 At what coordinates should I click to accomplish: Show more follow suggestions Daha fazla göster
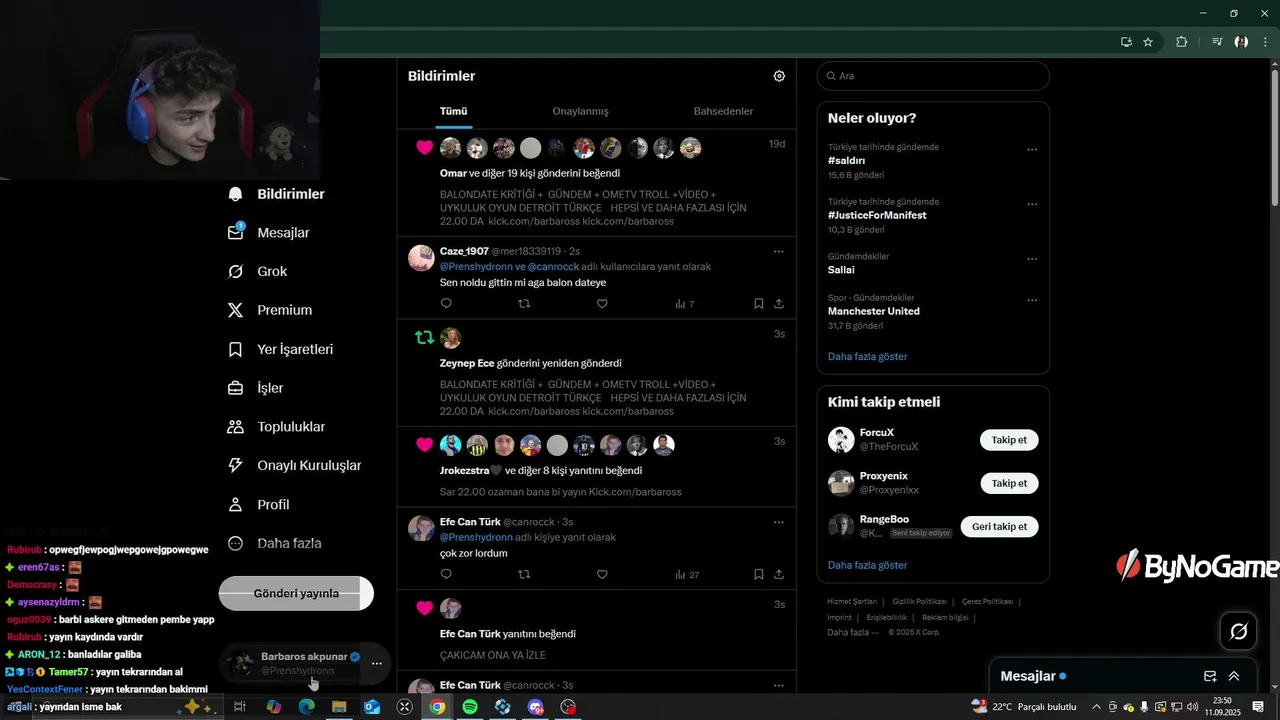click(867, 565)
